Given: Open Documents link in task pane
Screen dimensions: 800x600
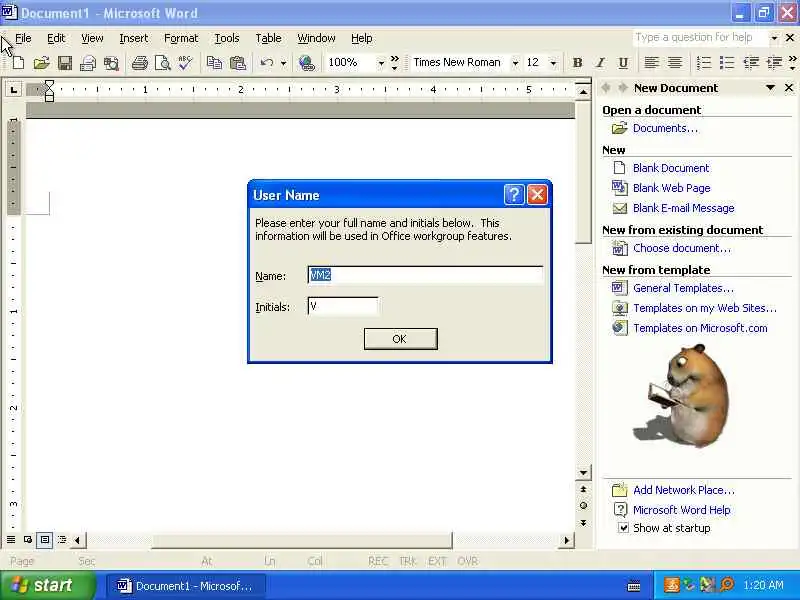Looking at the screenshot, I should coord(665,128).
